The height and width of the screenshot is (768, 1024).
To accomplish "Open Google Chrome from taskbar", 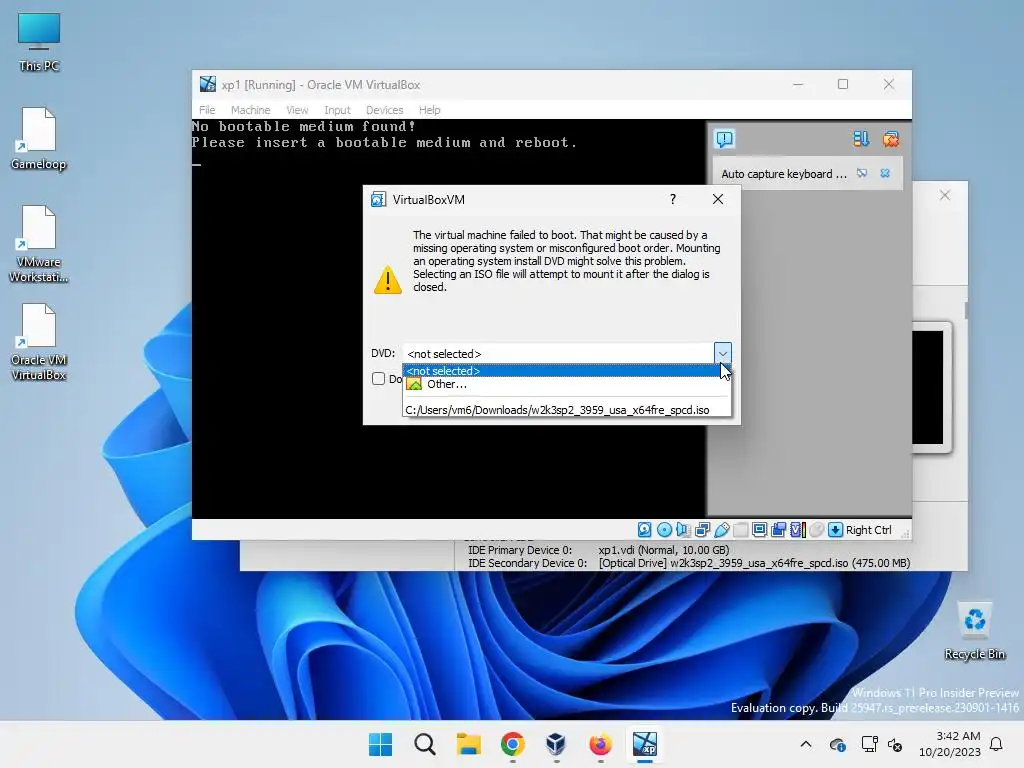I will [513, 744].
